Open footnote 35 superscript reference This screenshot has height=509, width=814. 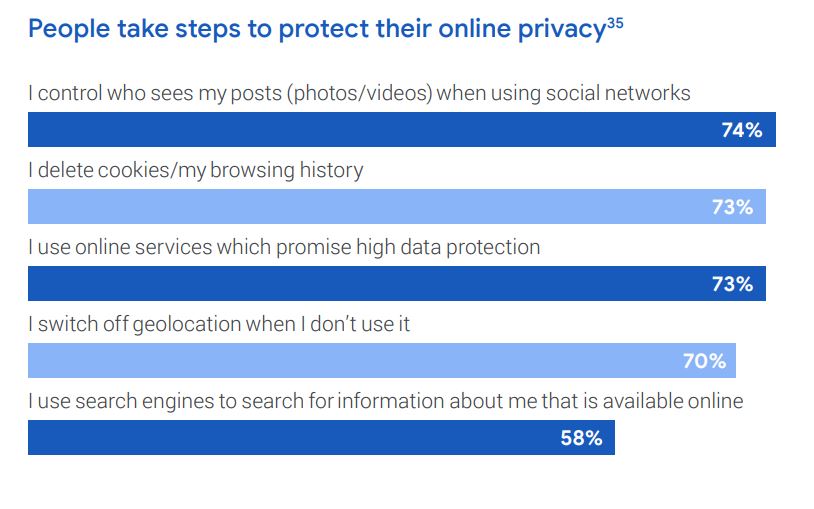615,22
